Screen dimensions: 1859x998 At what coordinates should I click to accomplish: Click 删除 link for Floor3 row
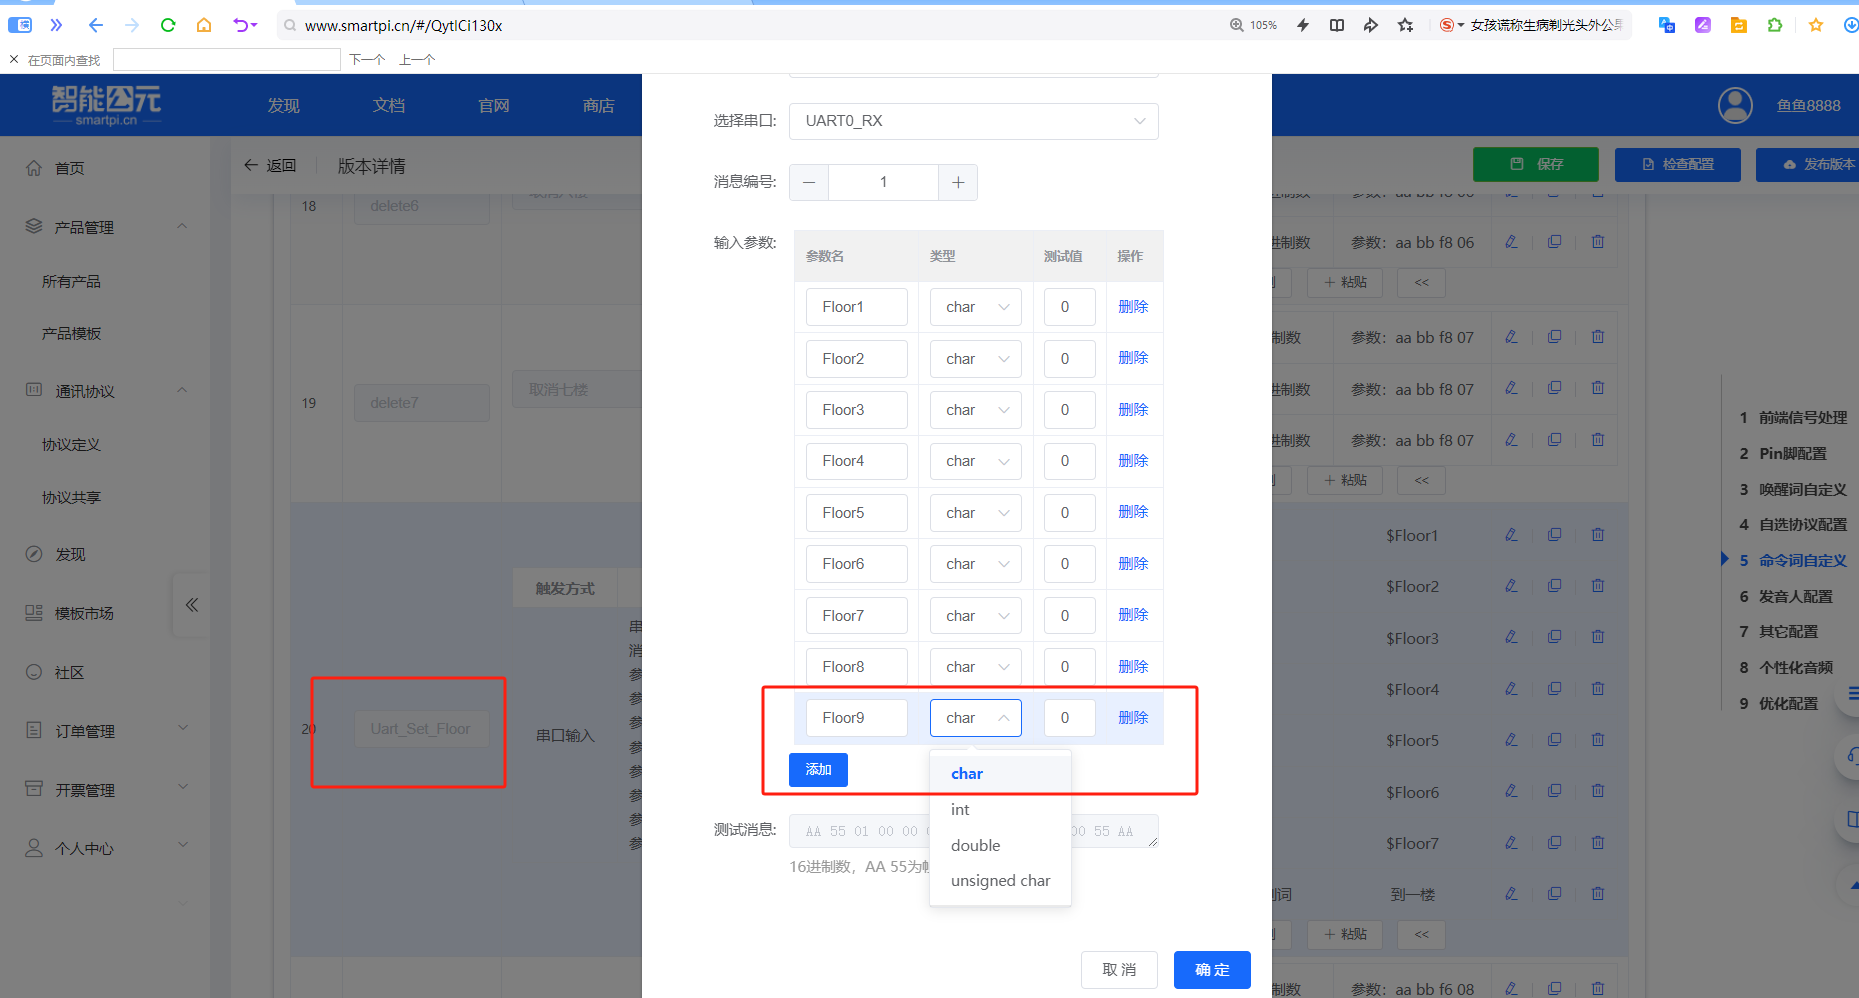[1132, 410]
